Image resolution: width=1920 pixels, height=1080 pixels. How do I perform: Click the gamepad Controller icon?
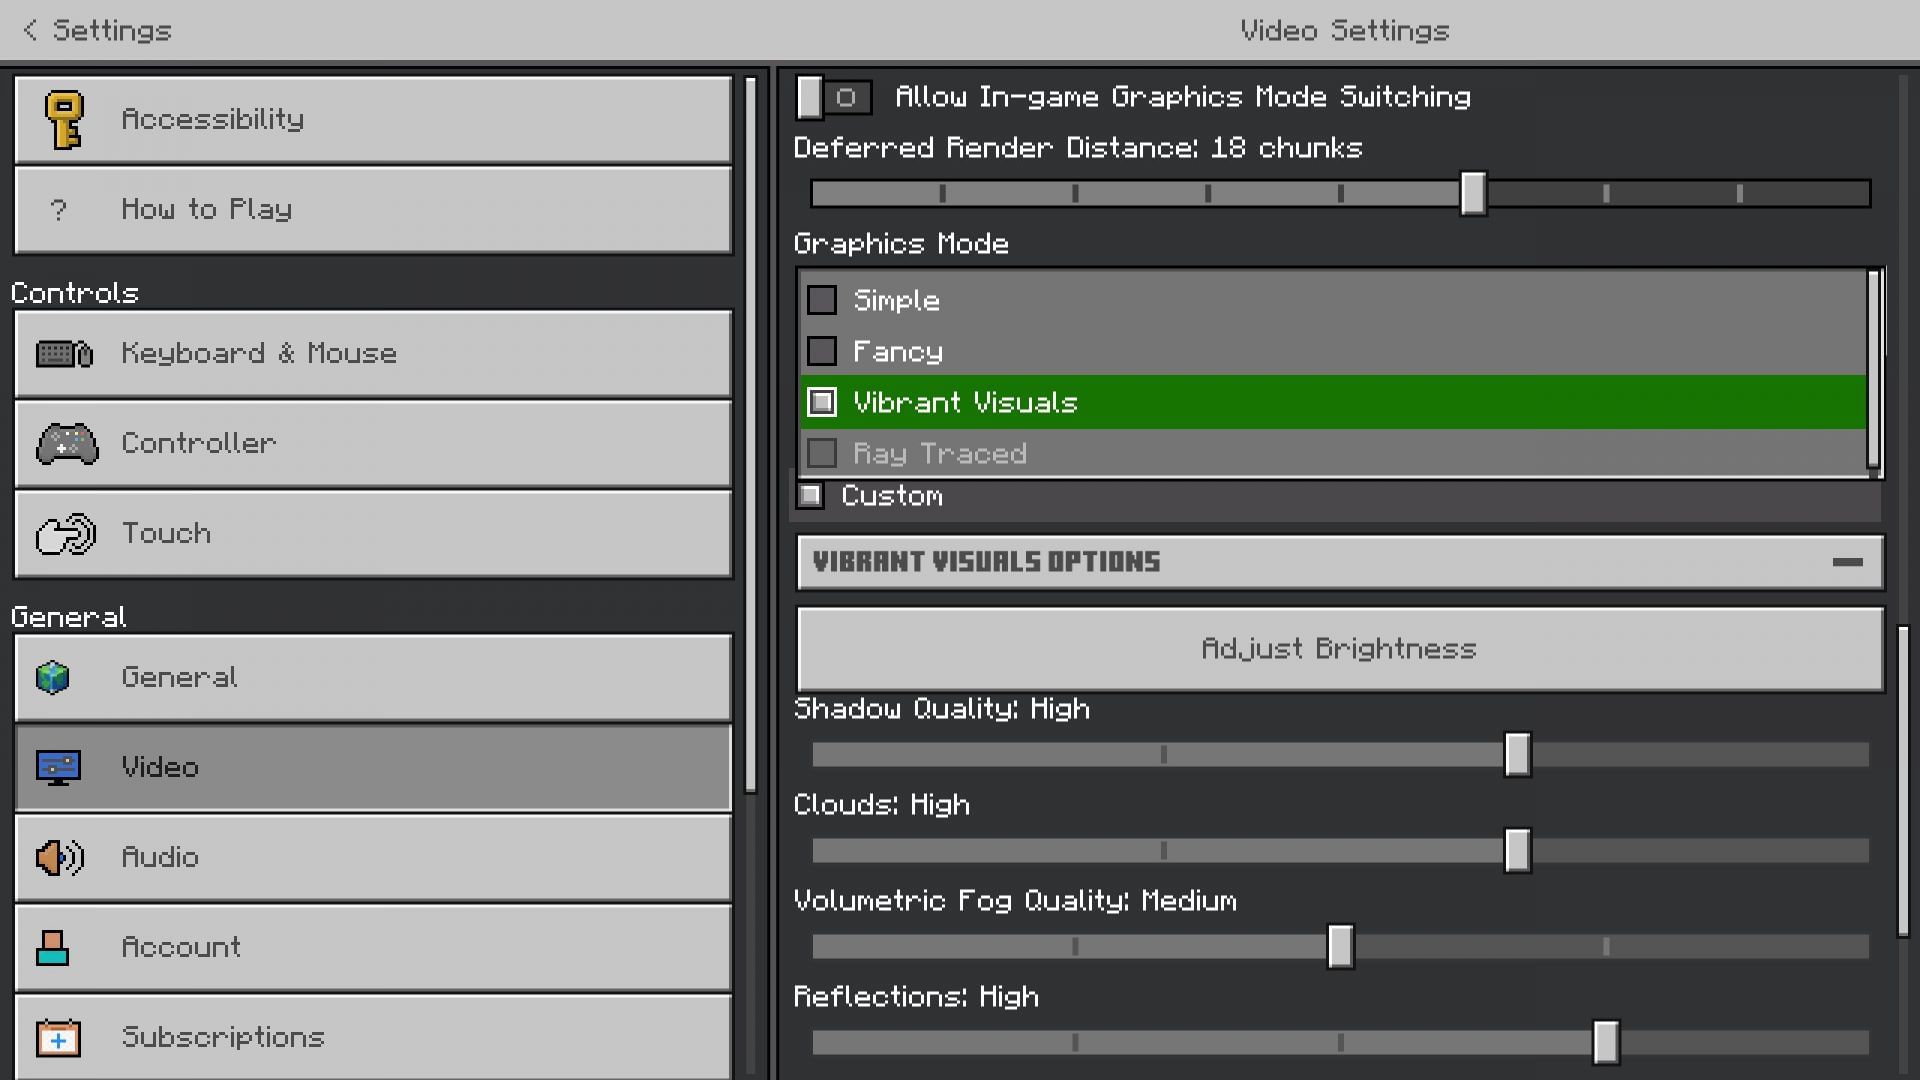[67, 444]
